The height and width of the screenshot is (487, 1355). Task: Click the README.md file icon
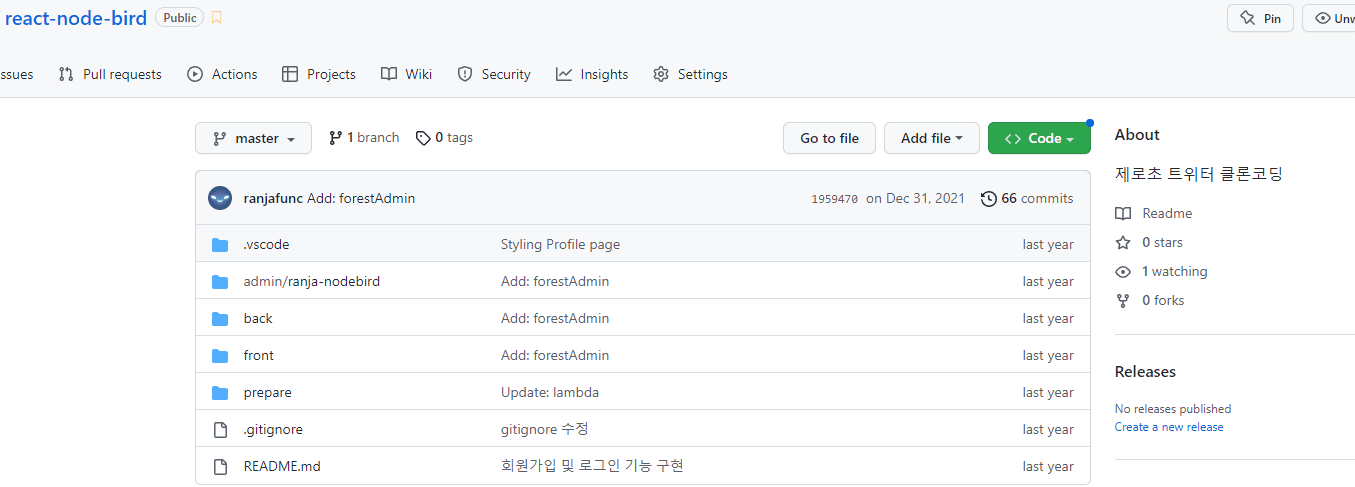click(220, 467)
